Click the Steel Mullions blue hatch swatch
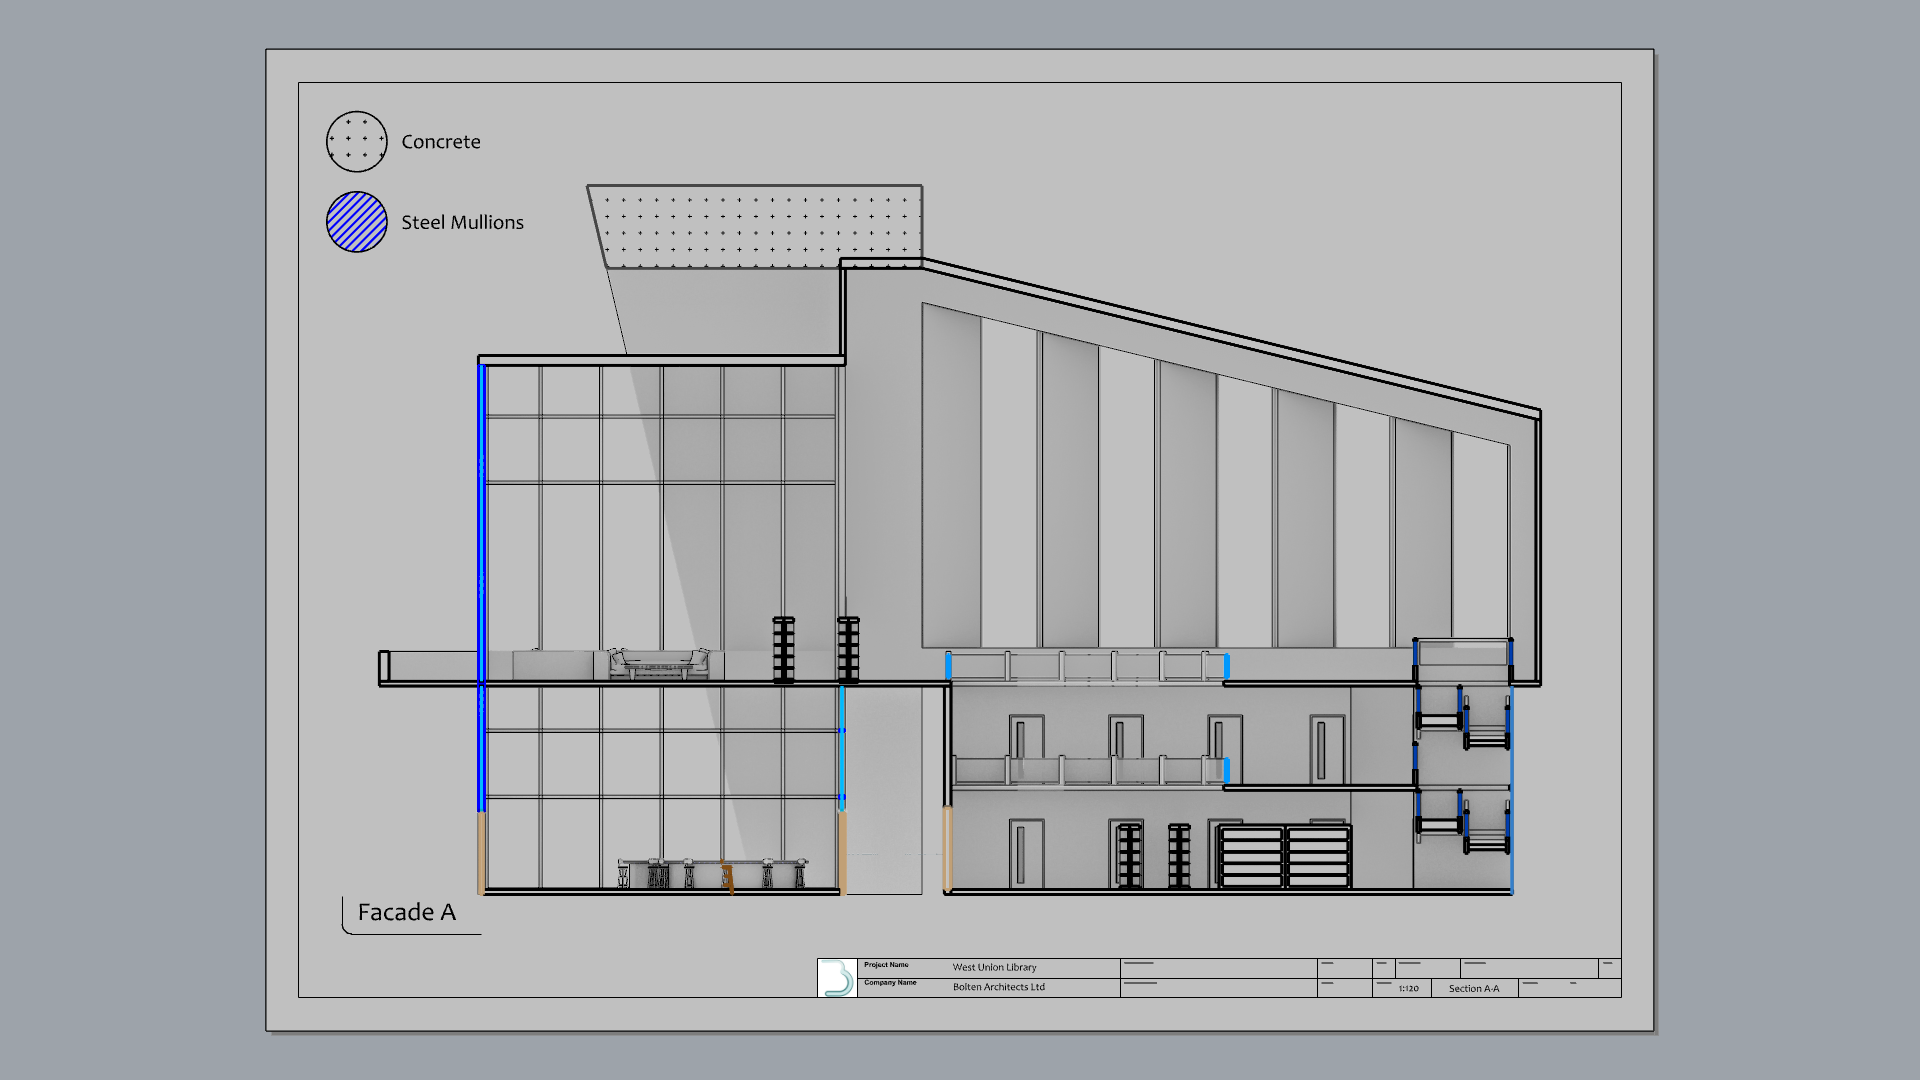The width and height of the screenshot is (1920, 1080). 356,222
